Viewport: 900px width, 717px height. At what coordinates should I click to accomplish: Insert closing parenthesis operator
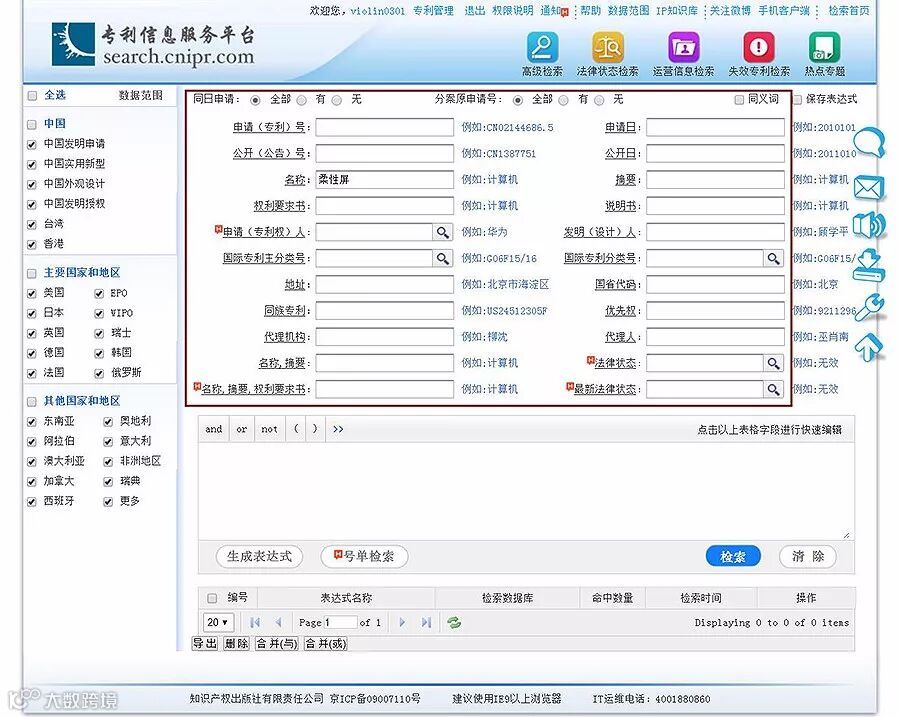click(x=315, y=429)
